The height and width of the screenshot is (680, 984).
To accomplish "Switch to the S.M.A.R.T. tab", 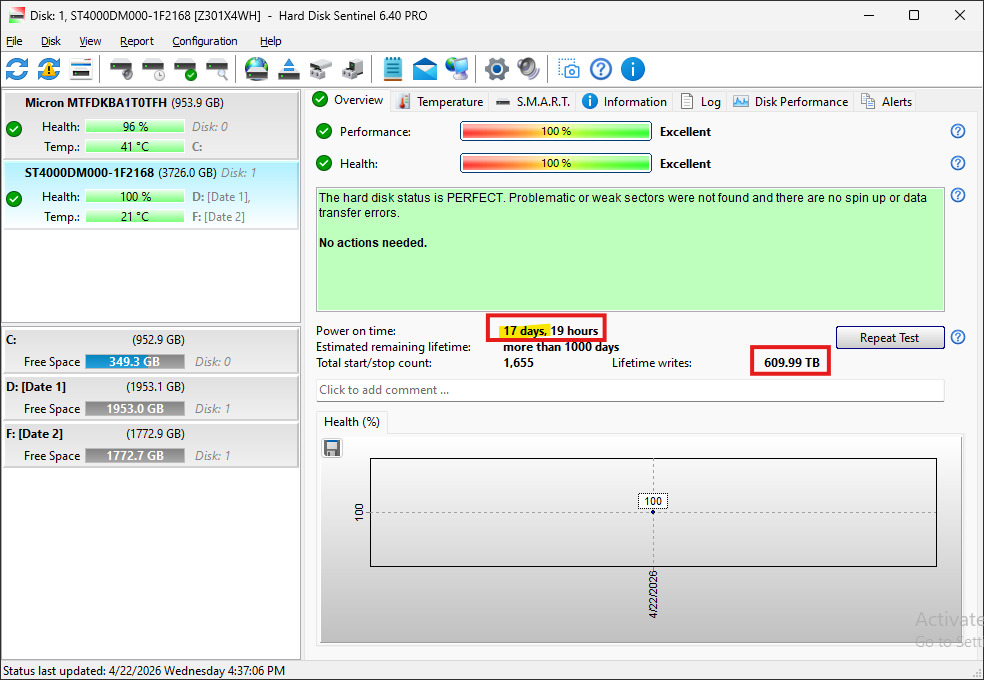I will tap(533, 102).
